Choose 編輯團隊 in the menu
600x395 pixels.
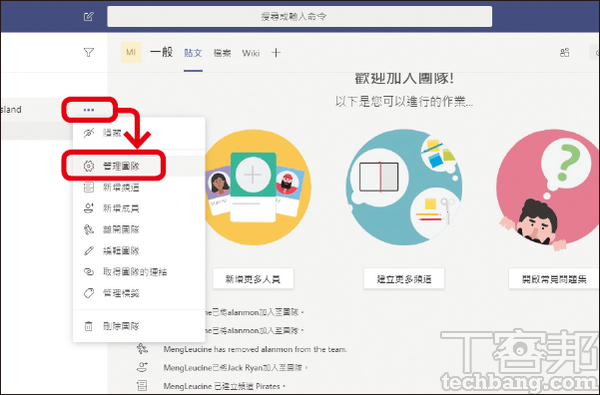[139, 251]
